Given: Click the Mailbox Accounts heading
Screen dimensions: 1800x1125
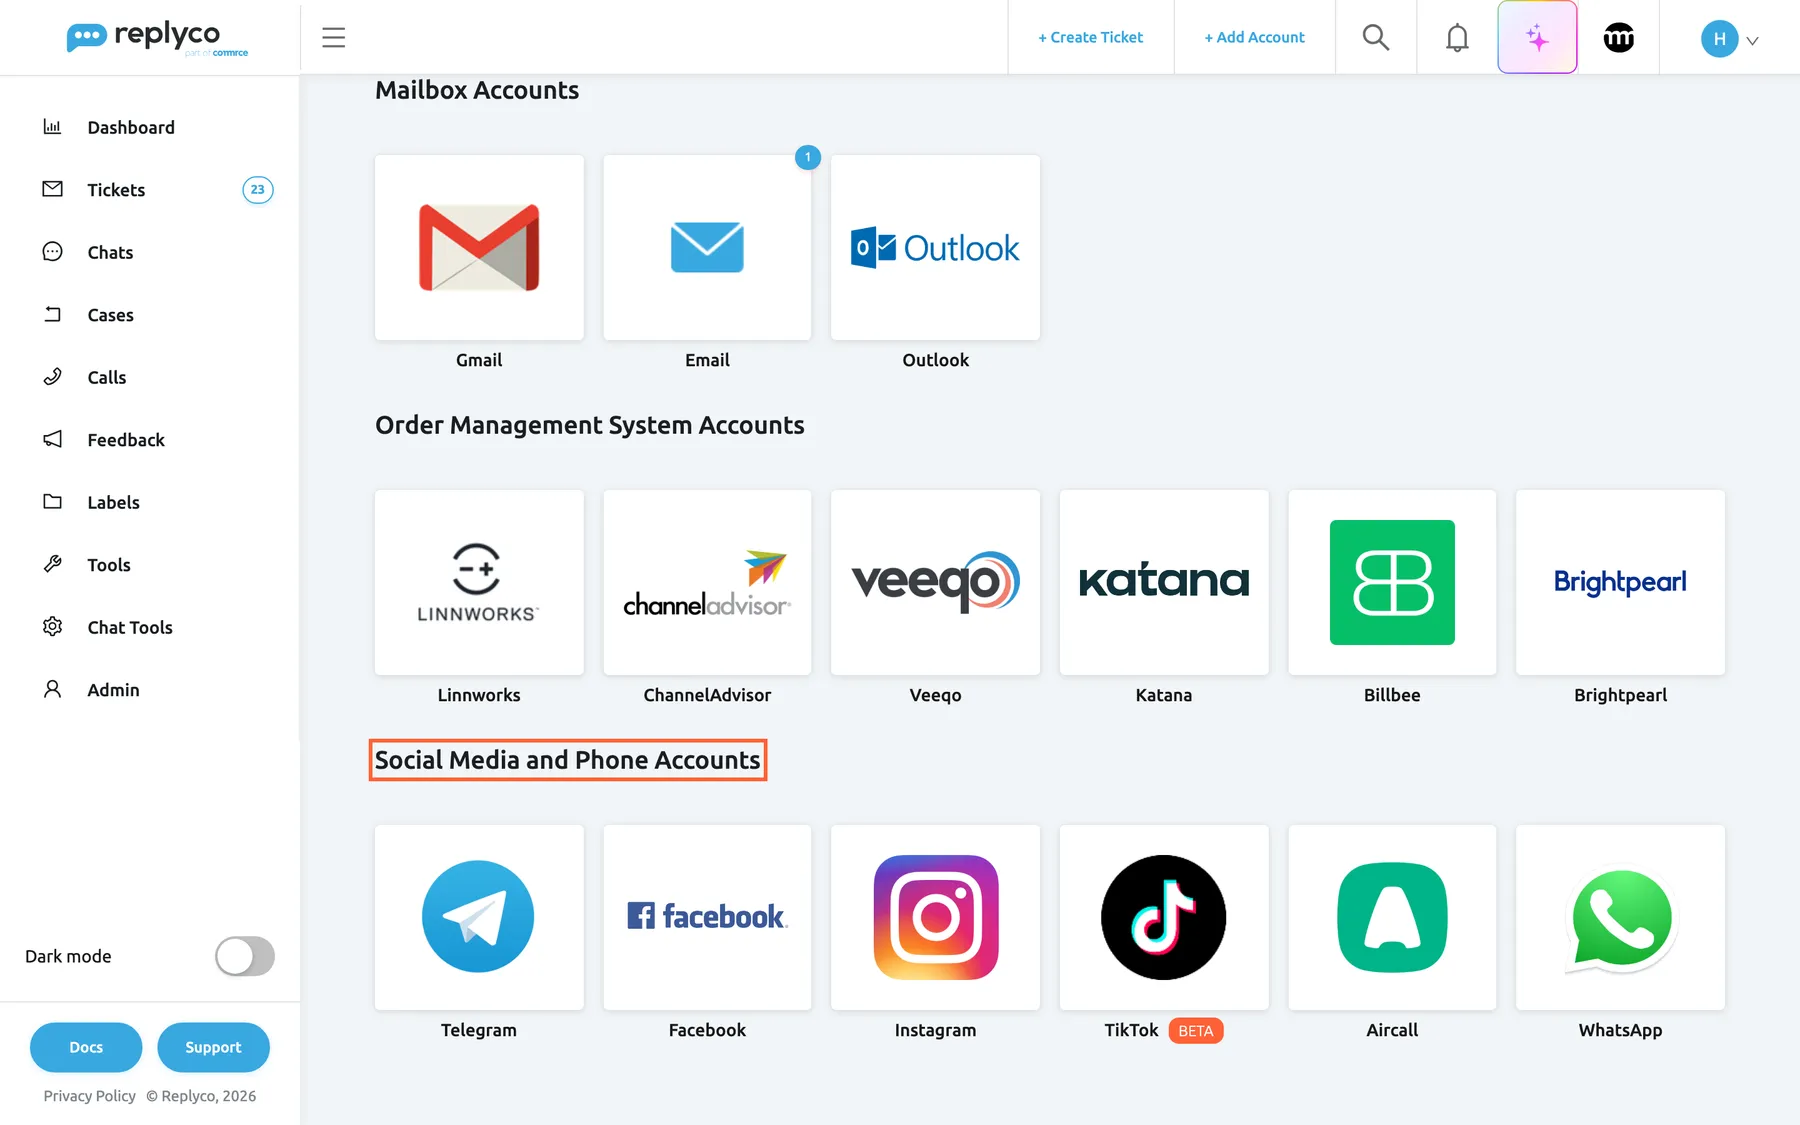Looking at the screenshot, I should 477,90.
